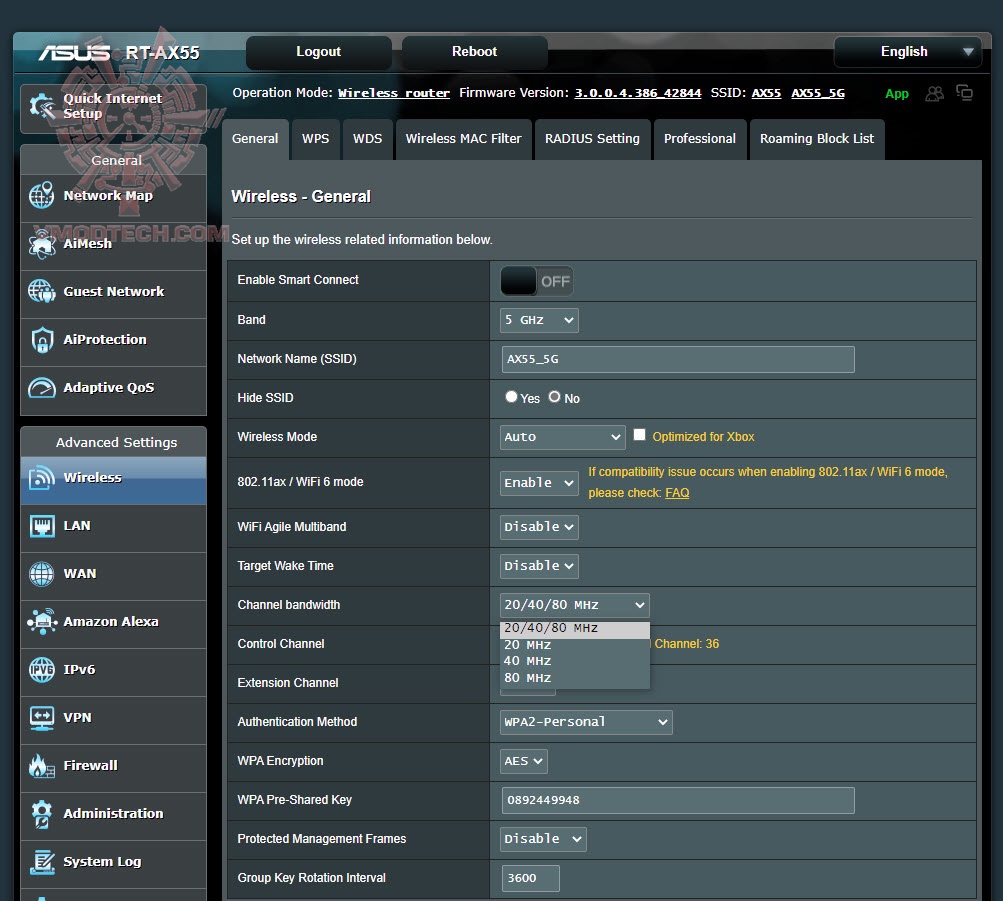Click the Guest Network icon
The image size is (1003, 901).
point(42,292)
